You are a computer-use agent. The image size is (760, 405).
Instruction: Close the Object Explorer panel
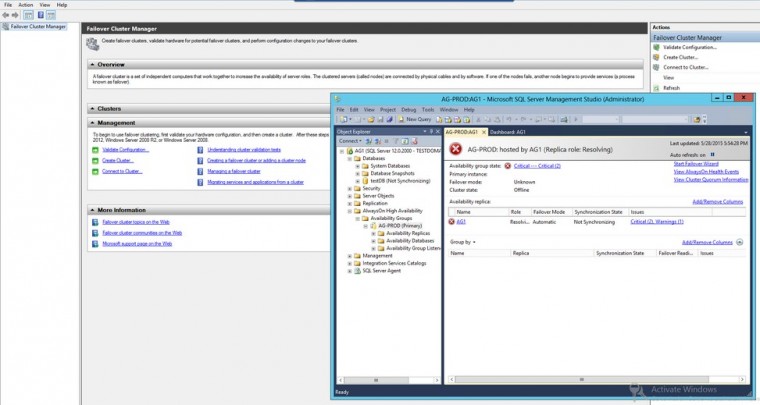pyautogui.click(x=438, y=132)
